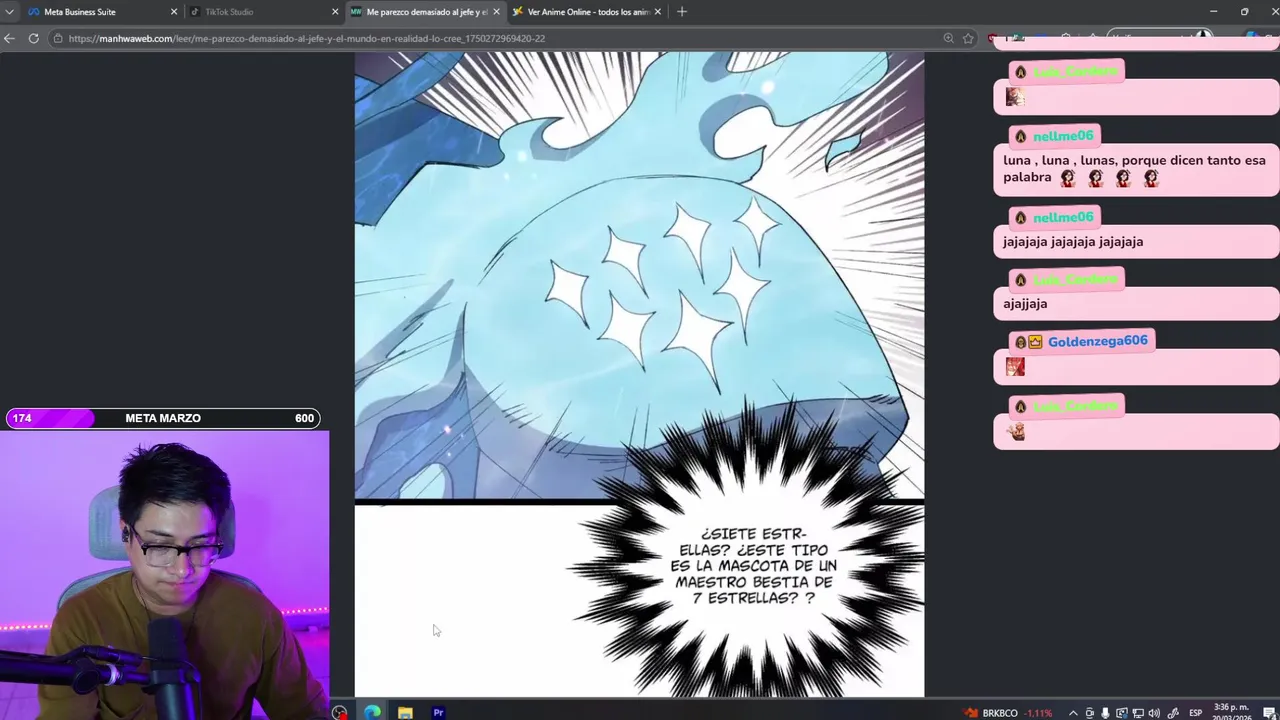Image resolution: width=1280 pixels, height=720 pixels.
Task: Close the Me parezco demasiado tab
Action: click(x=496, y=12)
